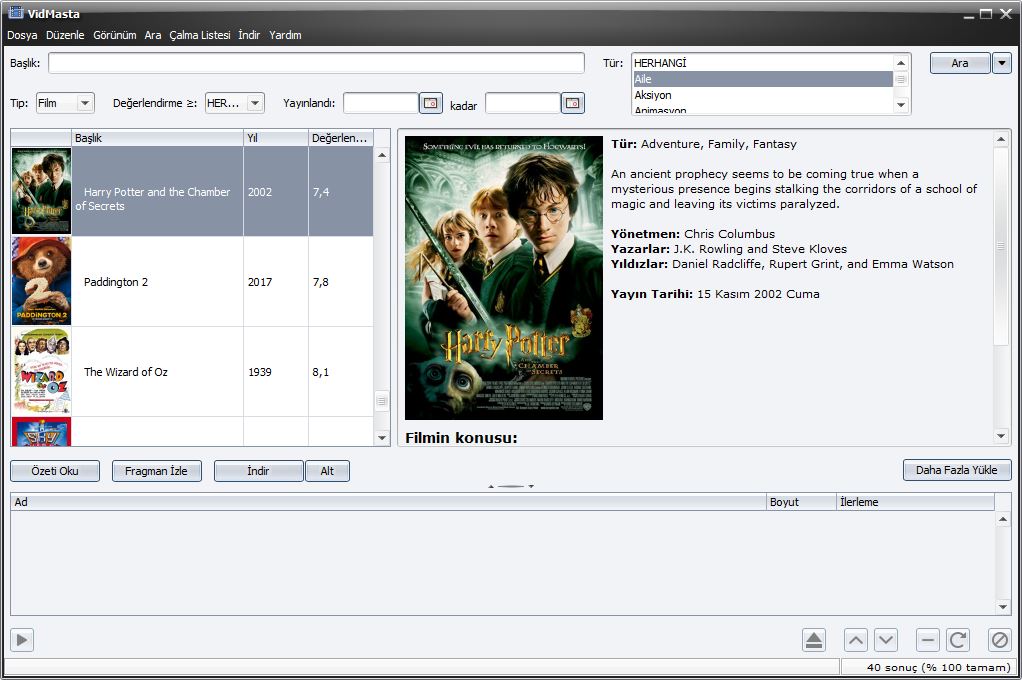Click the play button in the bottom bar
Screen dimensions: 1022x680
coord(22,640)
